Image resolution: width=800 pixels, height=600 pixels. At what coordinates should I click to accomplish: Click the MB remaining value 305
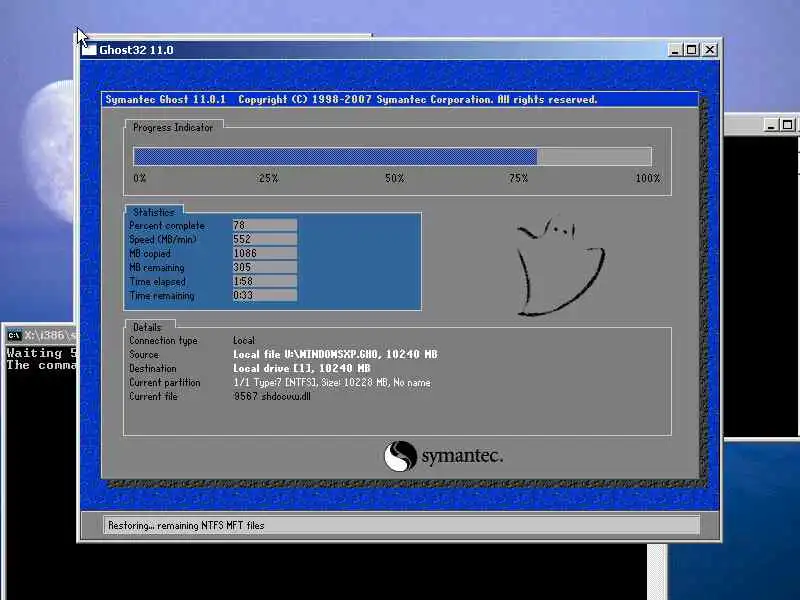click(x=265, y=267)
